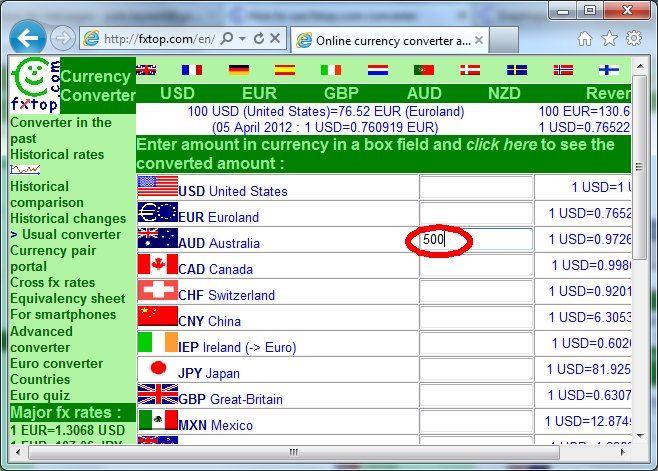Click the AUD Australia amount field
This screenshot has height=471, width=658.
pyautogui.click(x=476, y=240)
